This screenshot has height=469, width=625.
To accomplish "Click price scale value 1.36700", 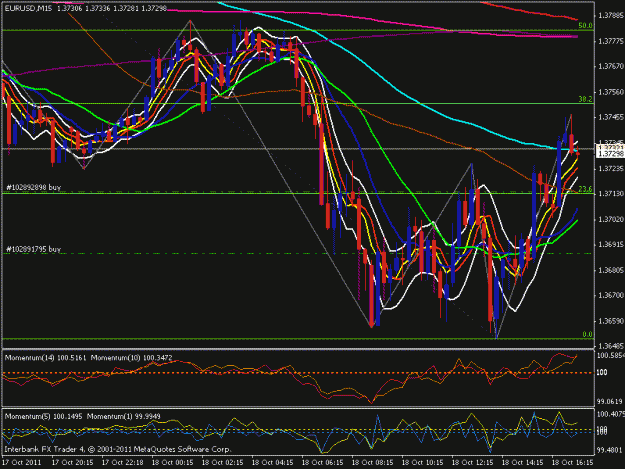I will (611, 295).
